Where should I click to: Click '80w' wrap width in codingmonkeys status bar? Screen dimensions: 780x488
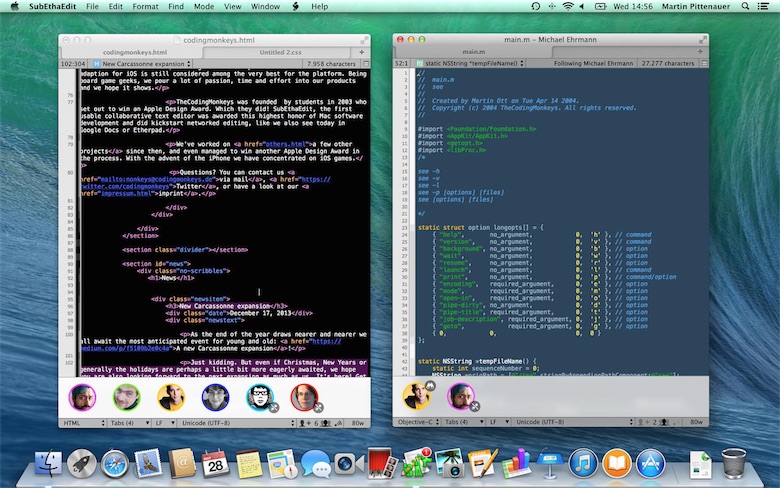[358, 423]
